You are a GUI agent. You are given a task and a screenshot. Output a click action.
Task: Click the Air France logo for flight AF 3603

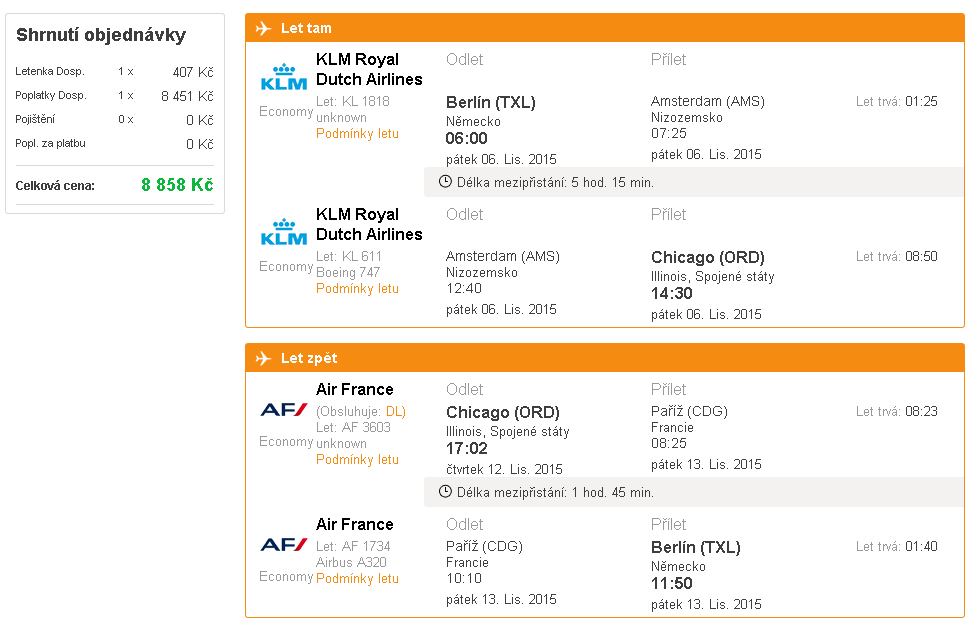click(x=283, y=409)
